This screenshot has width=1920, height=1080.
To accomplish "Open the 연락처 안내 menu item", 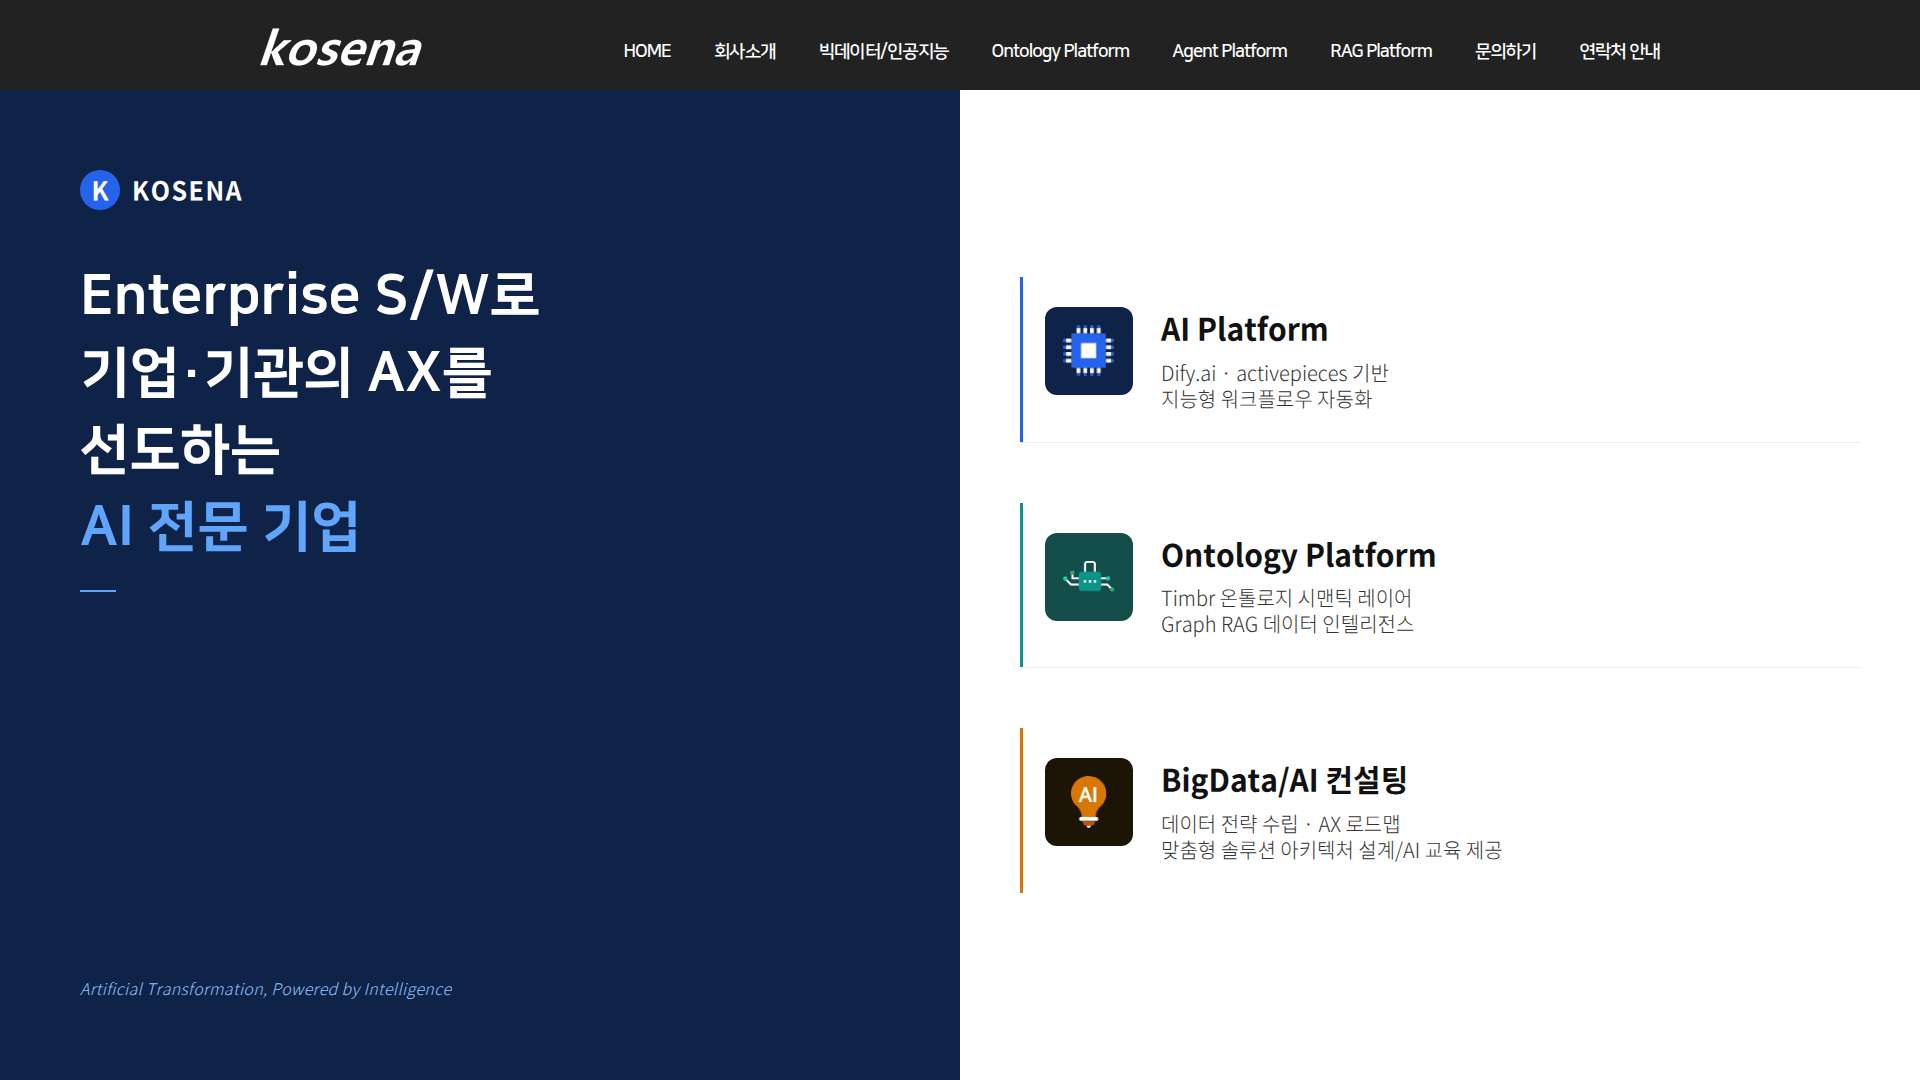I will tap(1619, 51).
